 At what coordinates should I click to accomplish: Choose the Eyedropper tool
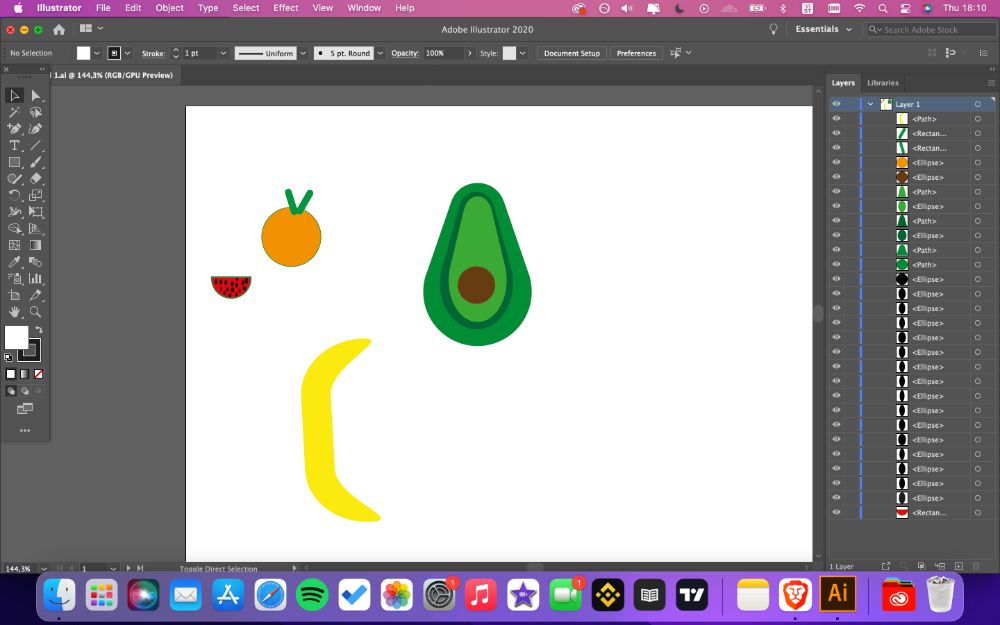coord(14,262)
